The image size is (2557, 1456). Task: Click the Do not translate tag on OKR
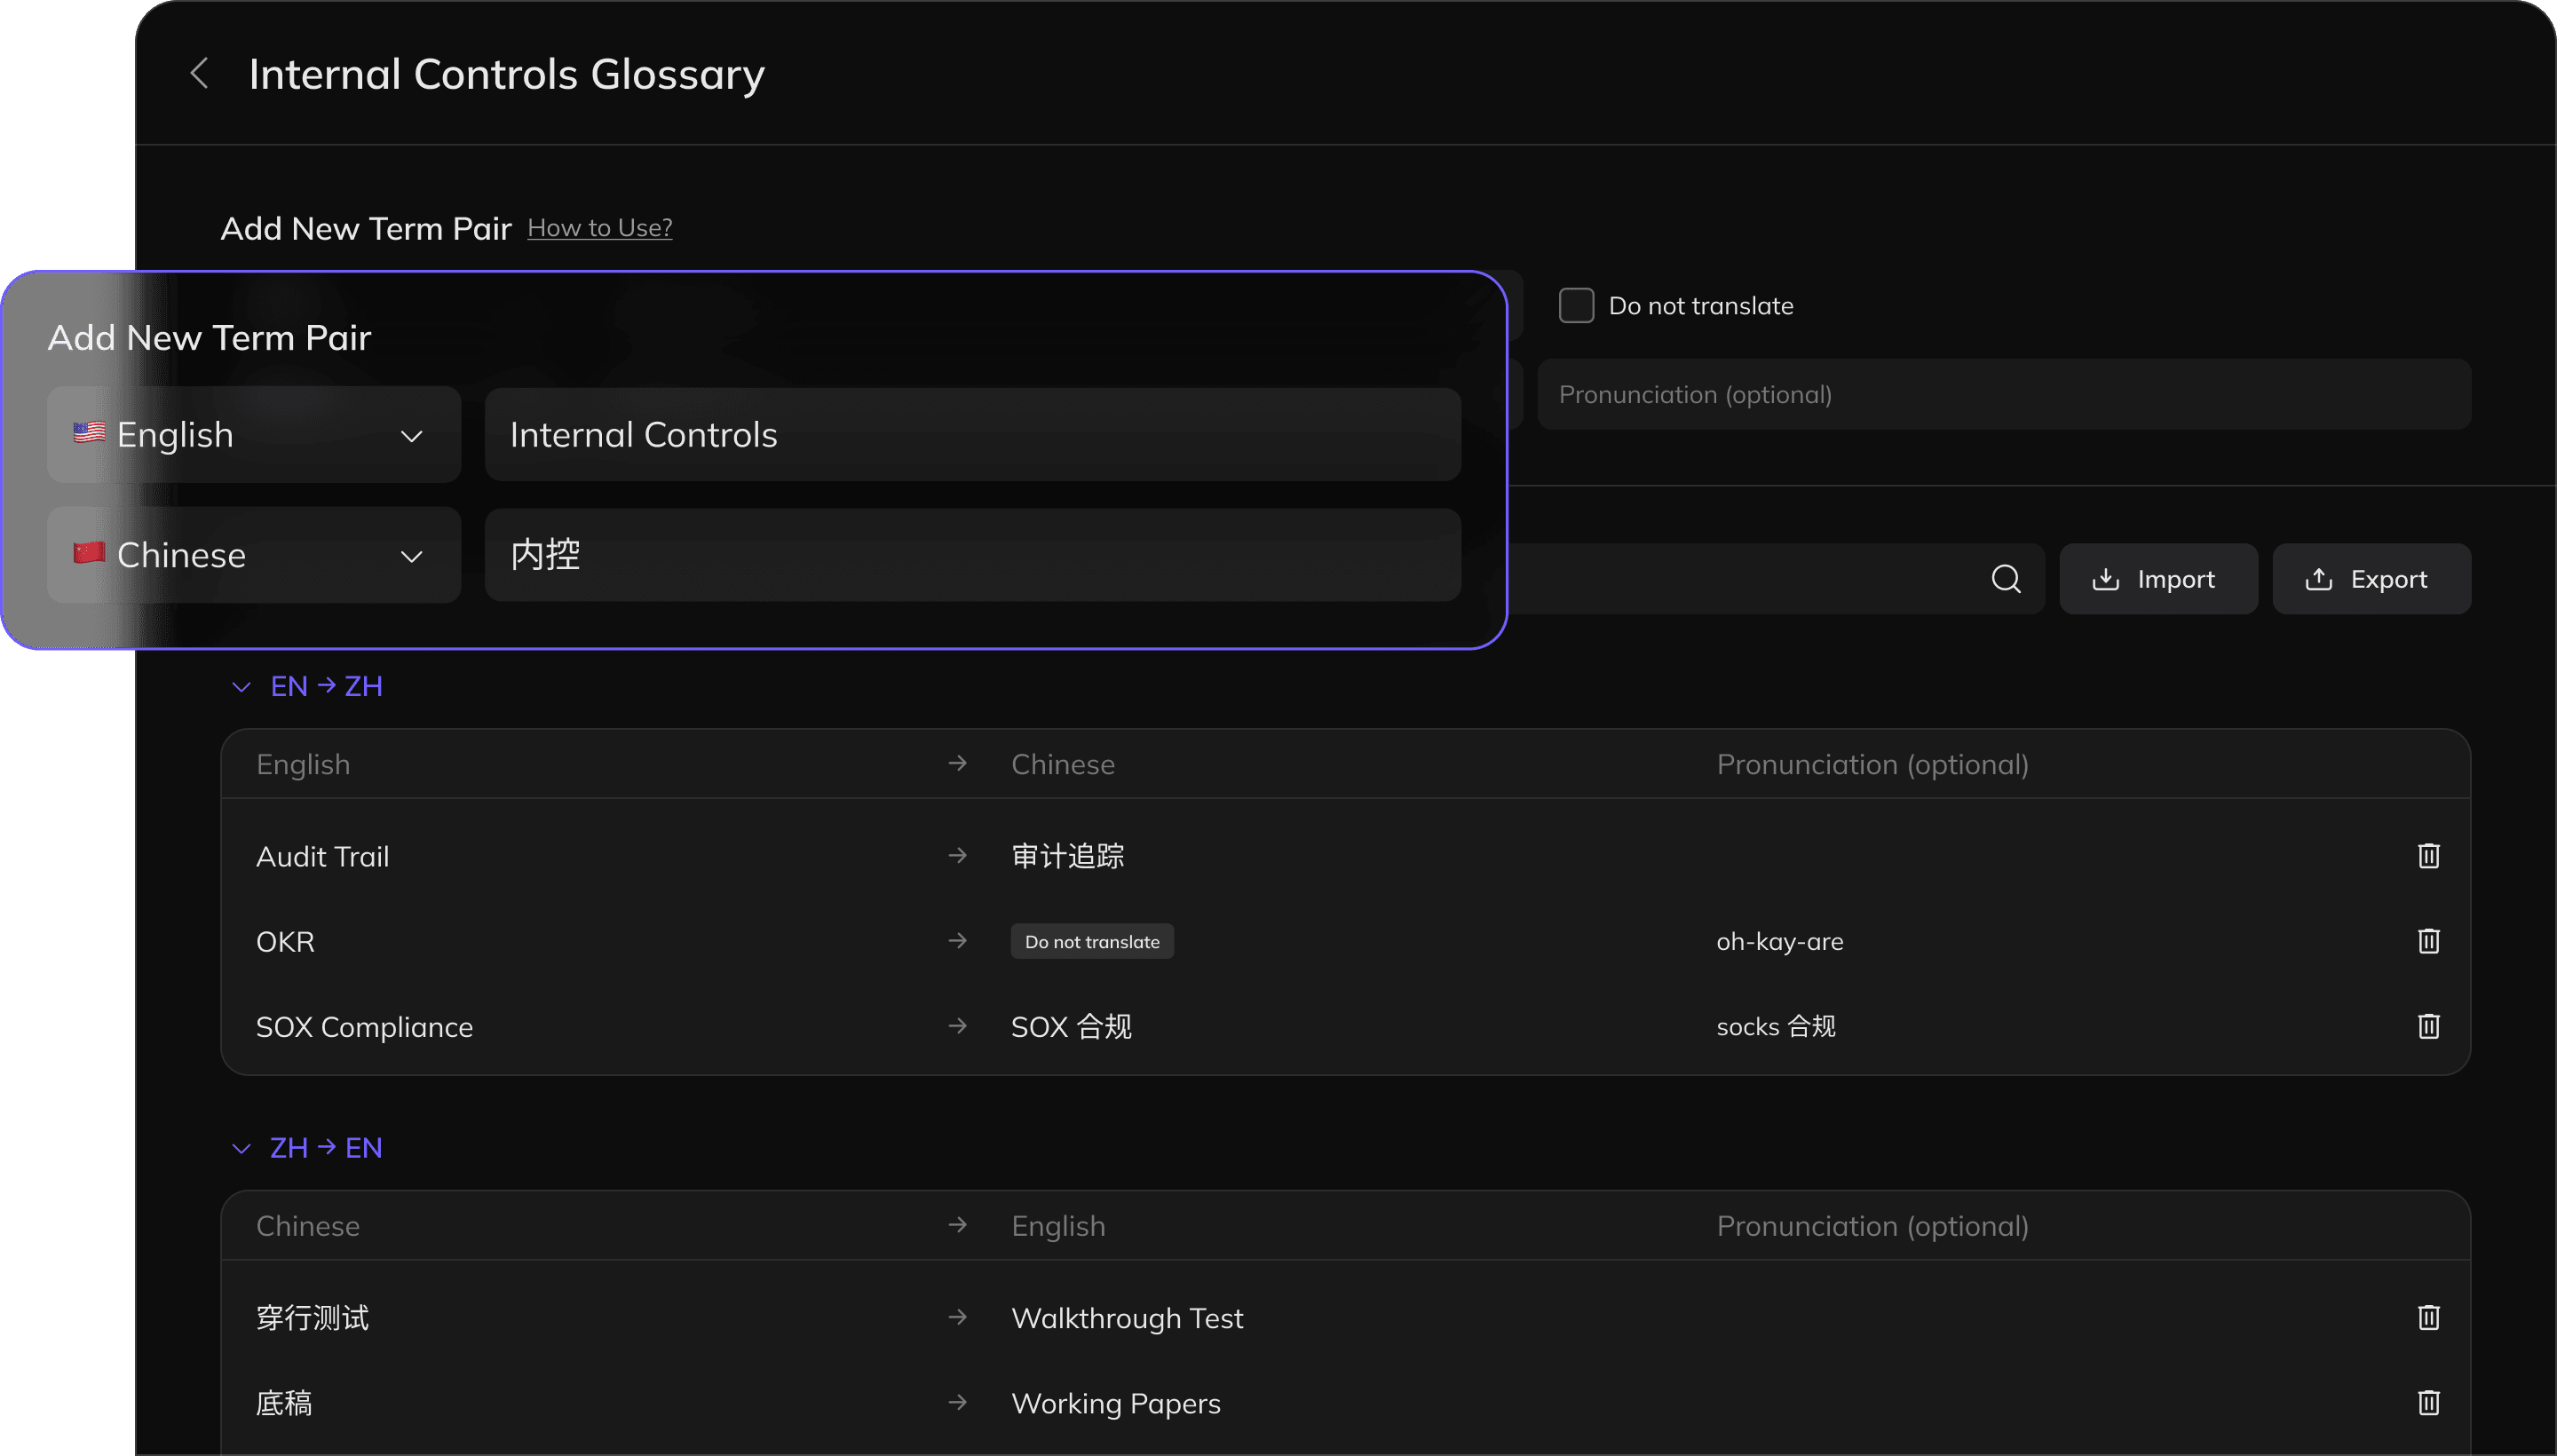1092,941
